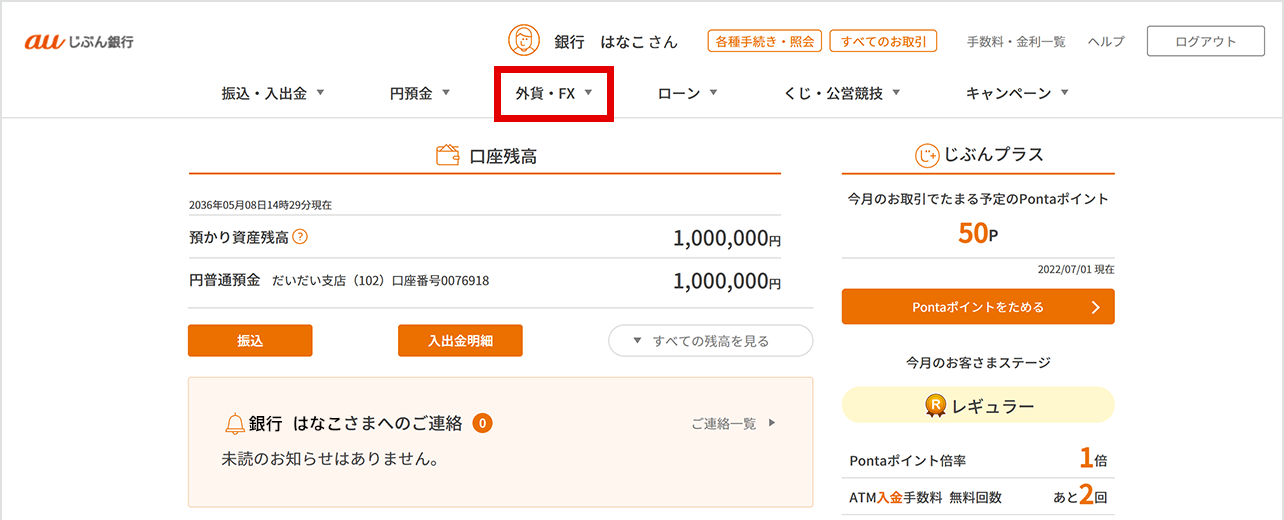Click the wallet icon beside 口座残高
Viewport: 1284px width, 520px height.
(448, 155)
